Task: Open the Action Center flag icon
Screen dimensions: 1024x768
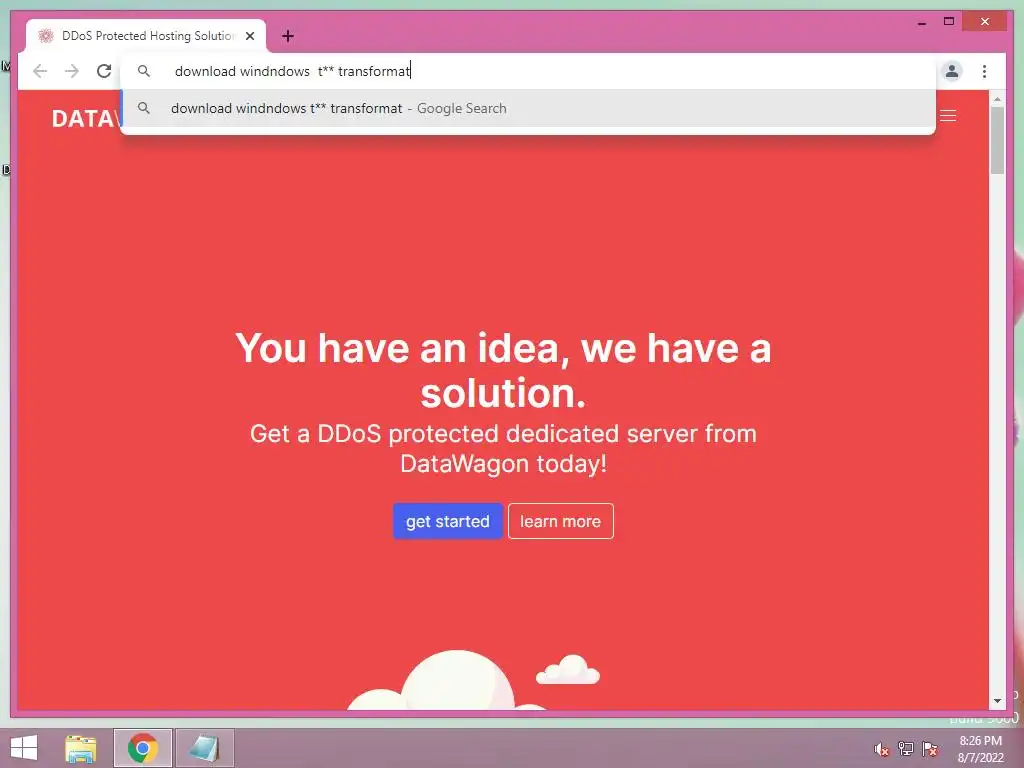Action: (929, 748)
